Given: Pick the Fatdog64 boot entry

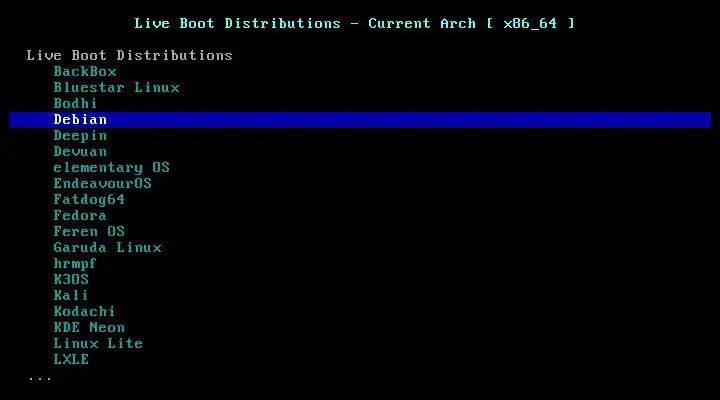Looking at the screenshot, I should 89,200.
